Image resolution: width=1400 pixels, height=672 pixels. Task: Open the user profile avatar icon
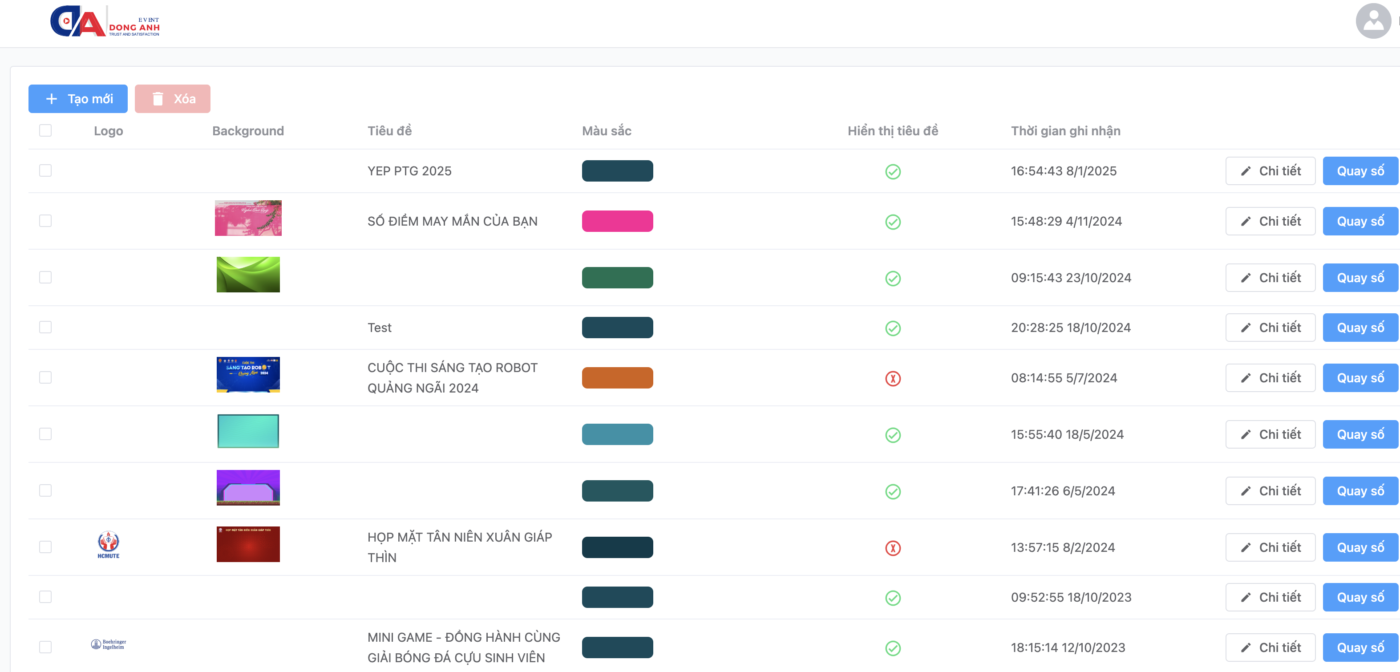click(1373, 21)
